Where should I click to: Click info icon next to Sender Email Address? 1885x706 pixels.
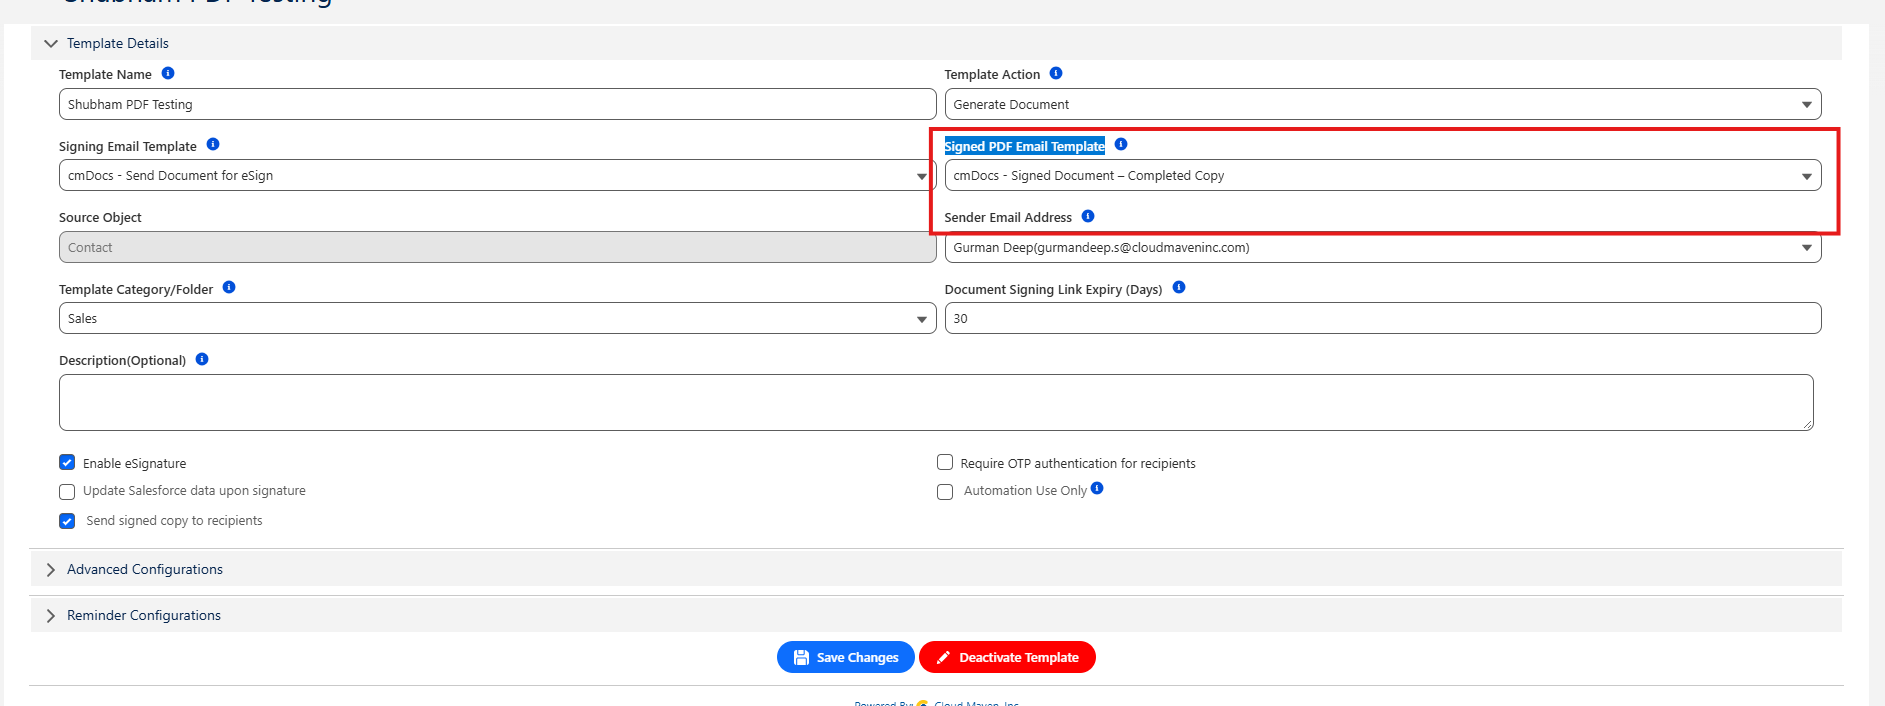point(1088,216)
